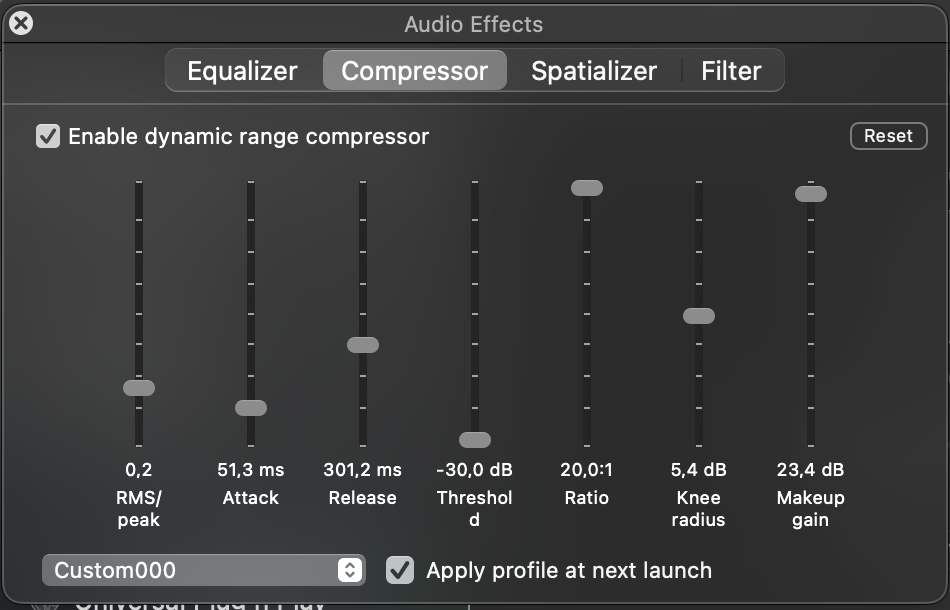
Task: Open the Spatializer tab
Action: point(593,71)
